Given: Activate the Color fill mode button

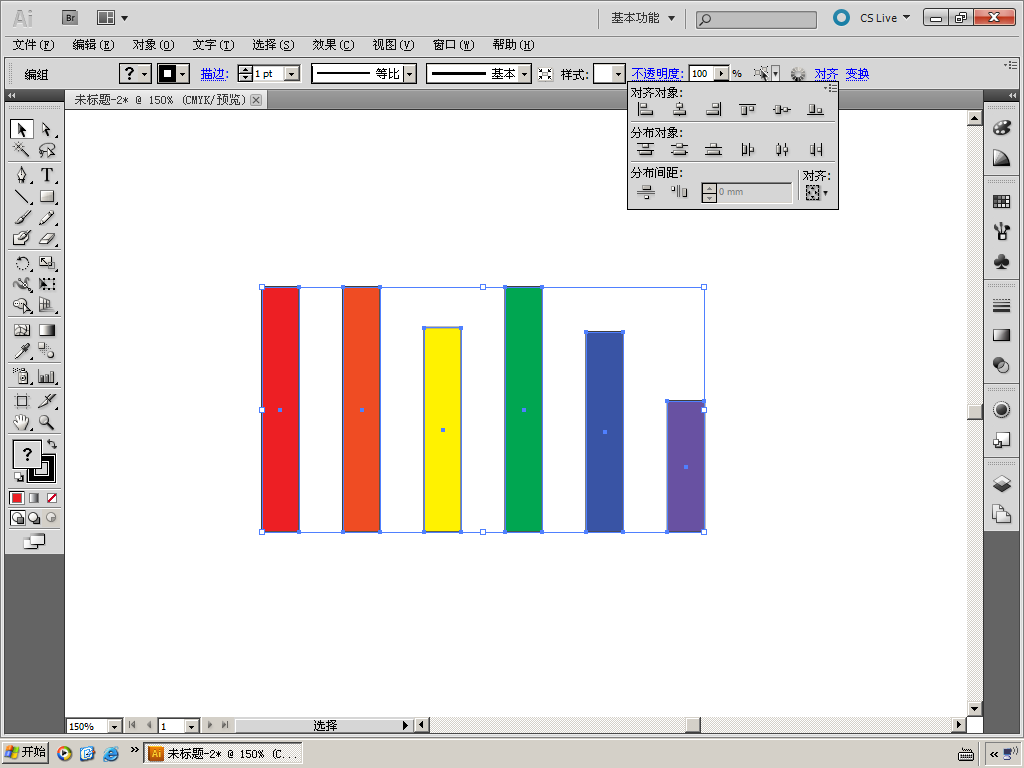Looking at the screenshot, I should pyautogui.click(x=17, y=498).
